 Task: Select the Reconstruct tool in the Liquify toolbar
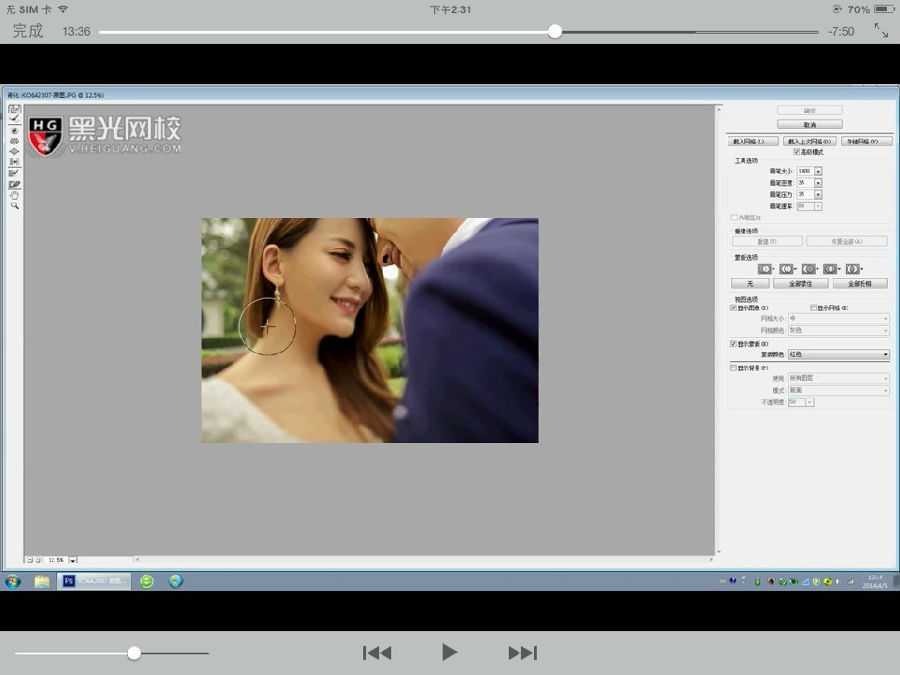coord(15,119)
